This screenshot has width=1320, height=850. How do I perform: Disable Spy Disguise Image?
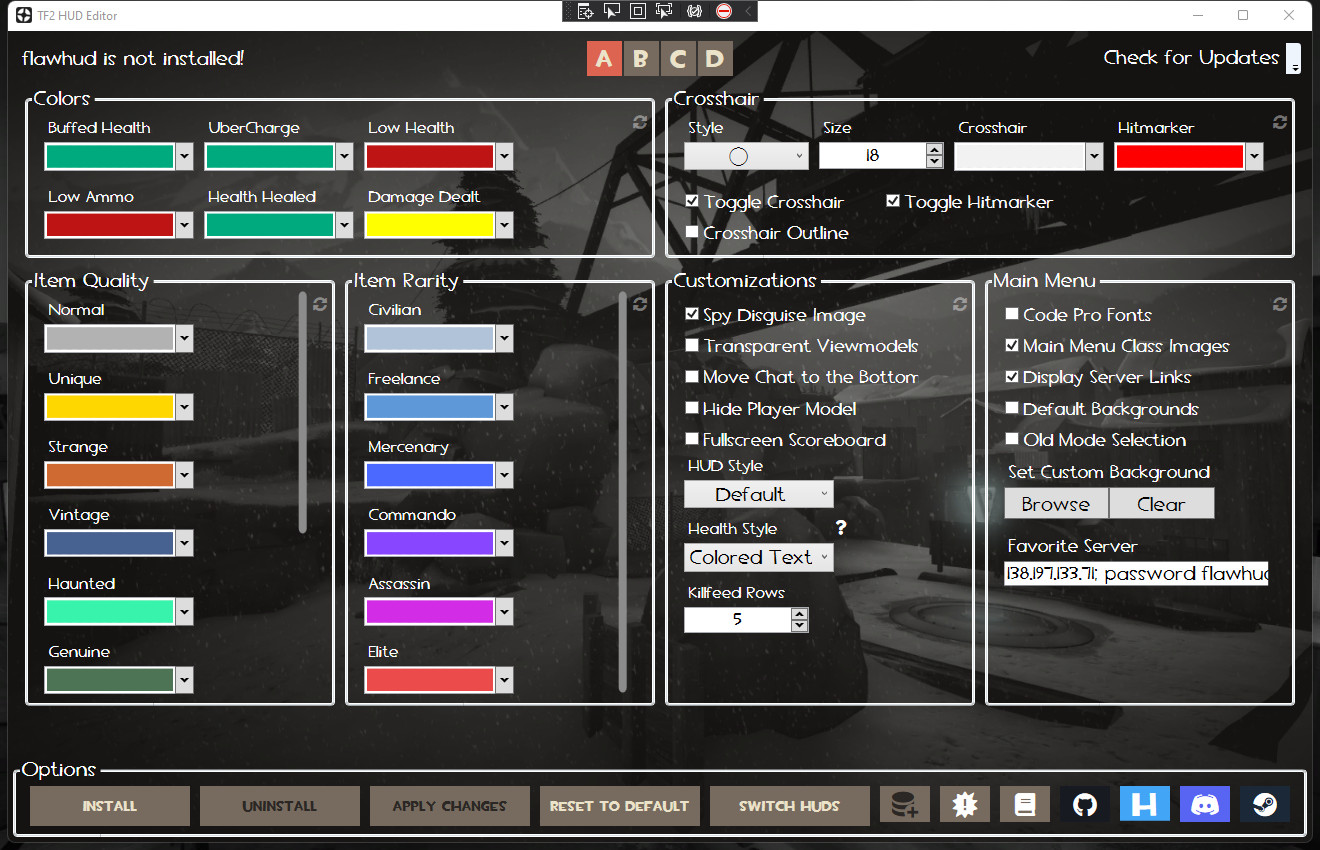pos(692,314)
